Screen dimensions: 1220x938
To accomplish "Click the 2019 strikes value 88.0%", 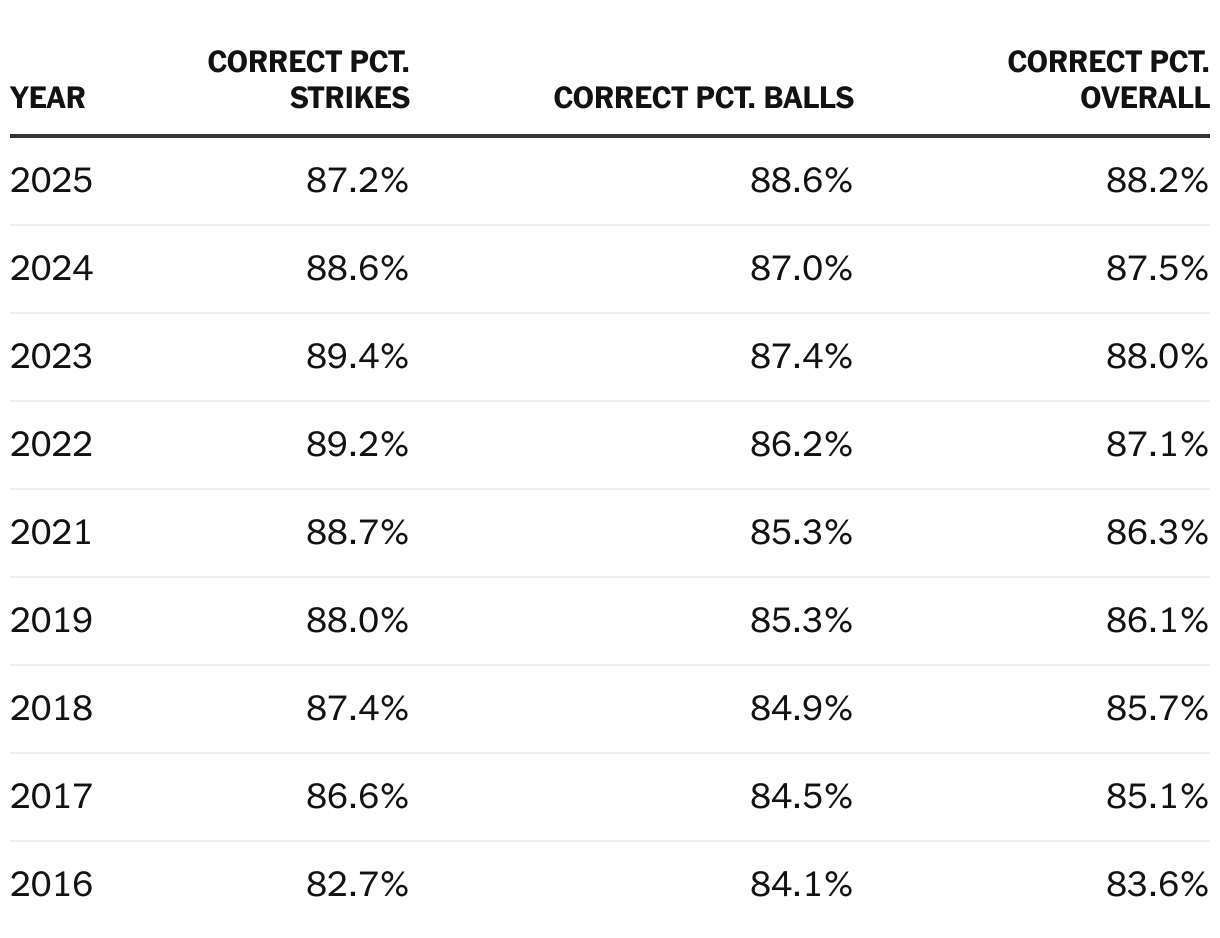I will pyautogui.click(x=357, y=621).
